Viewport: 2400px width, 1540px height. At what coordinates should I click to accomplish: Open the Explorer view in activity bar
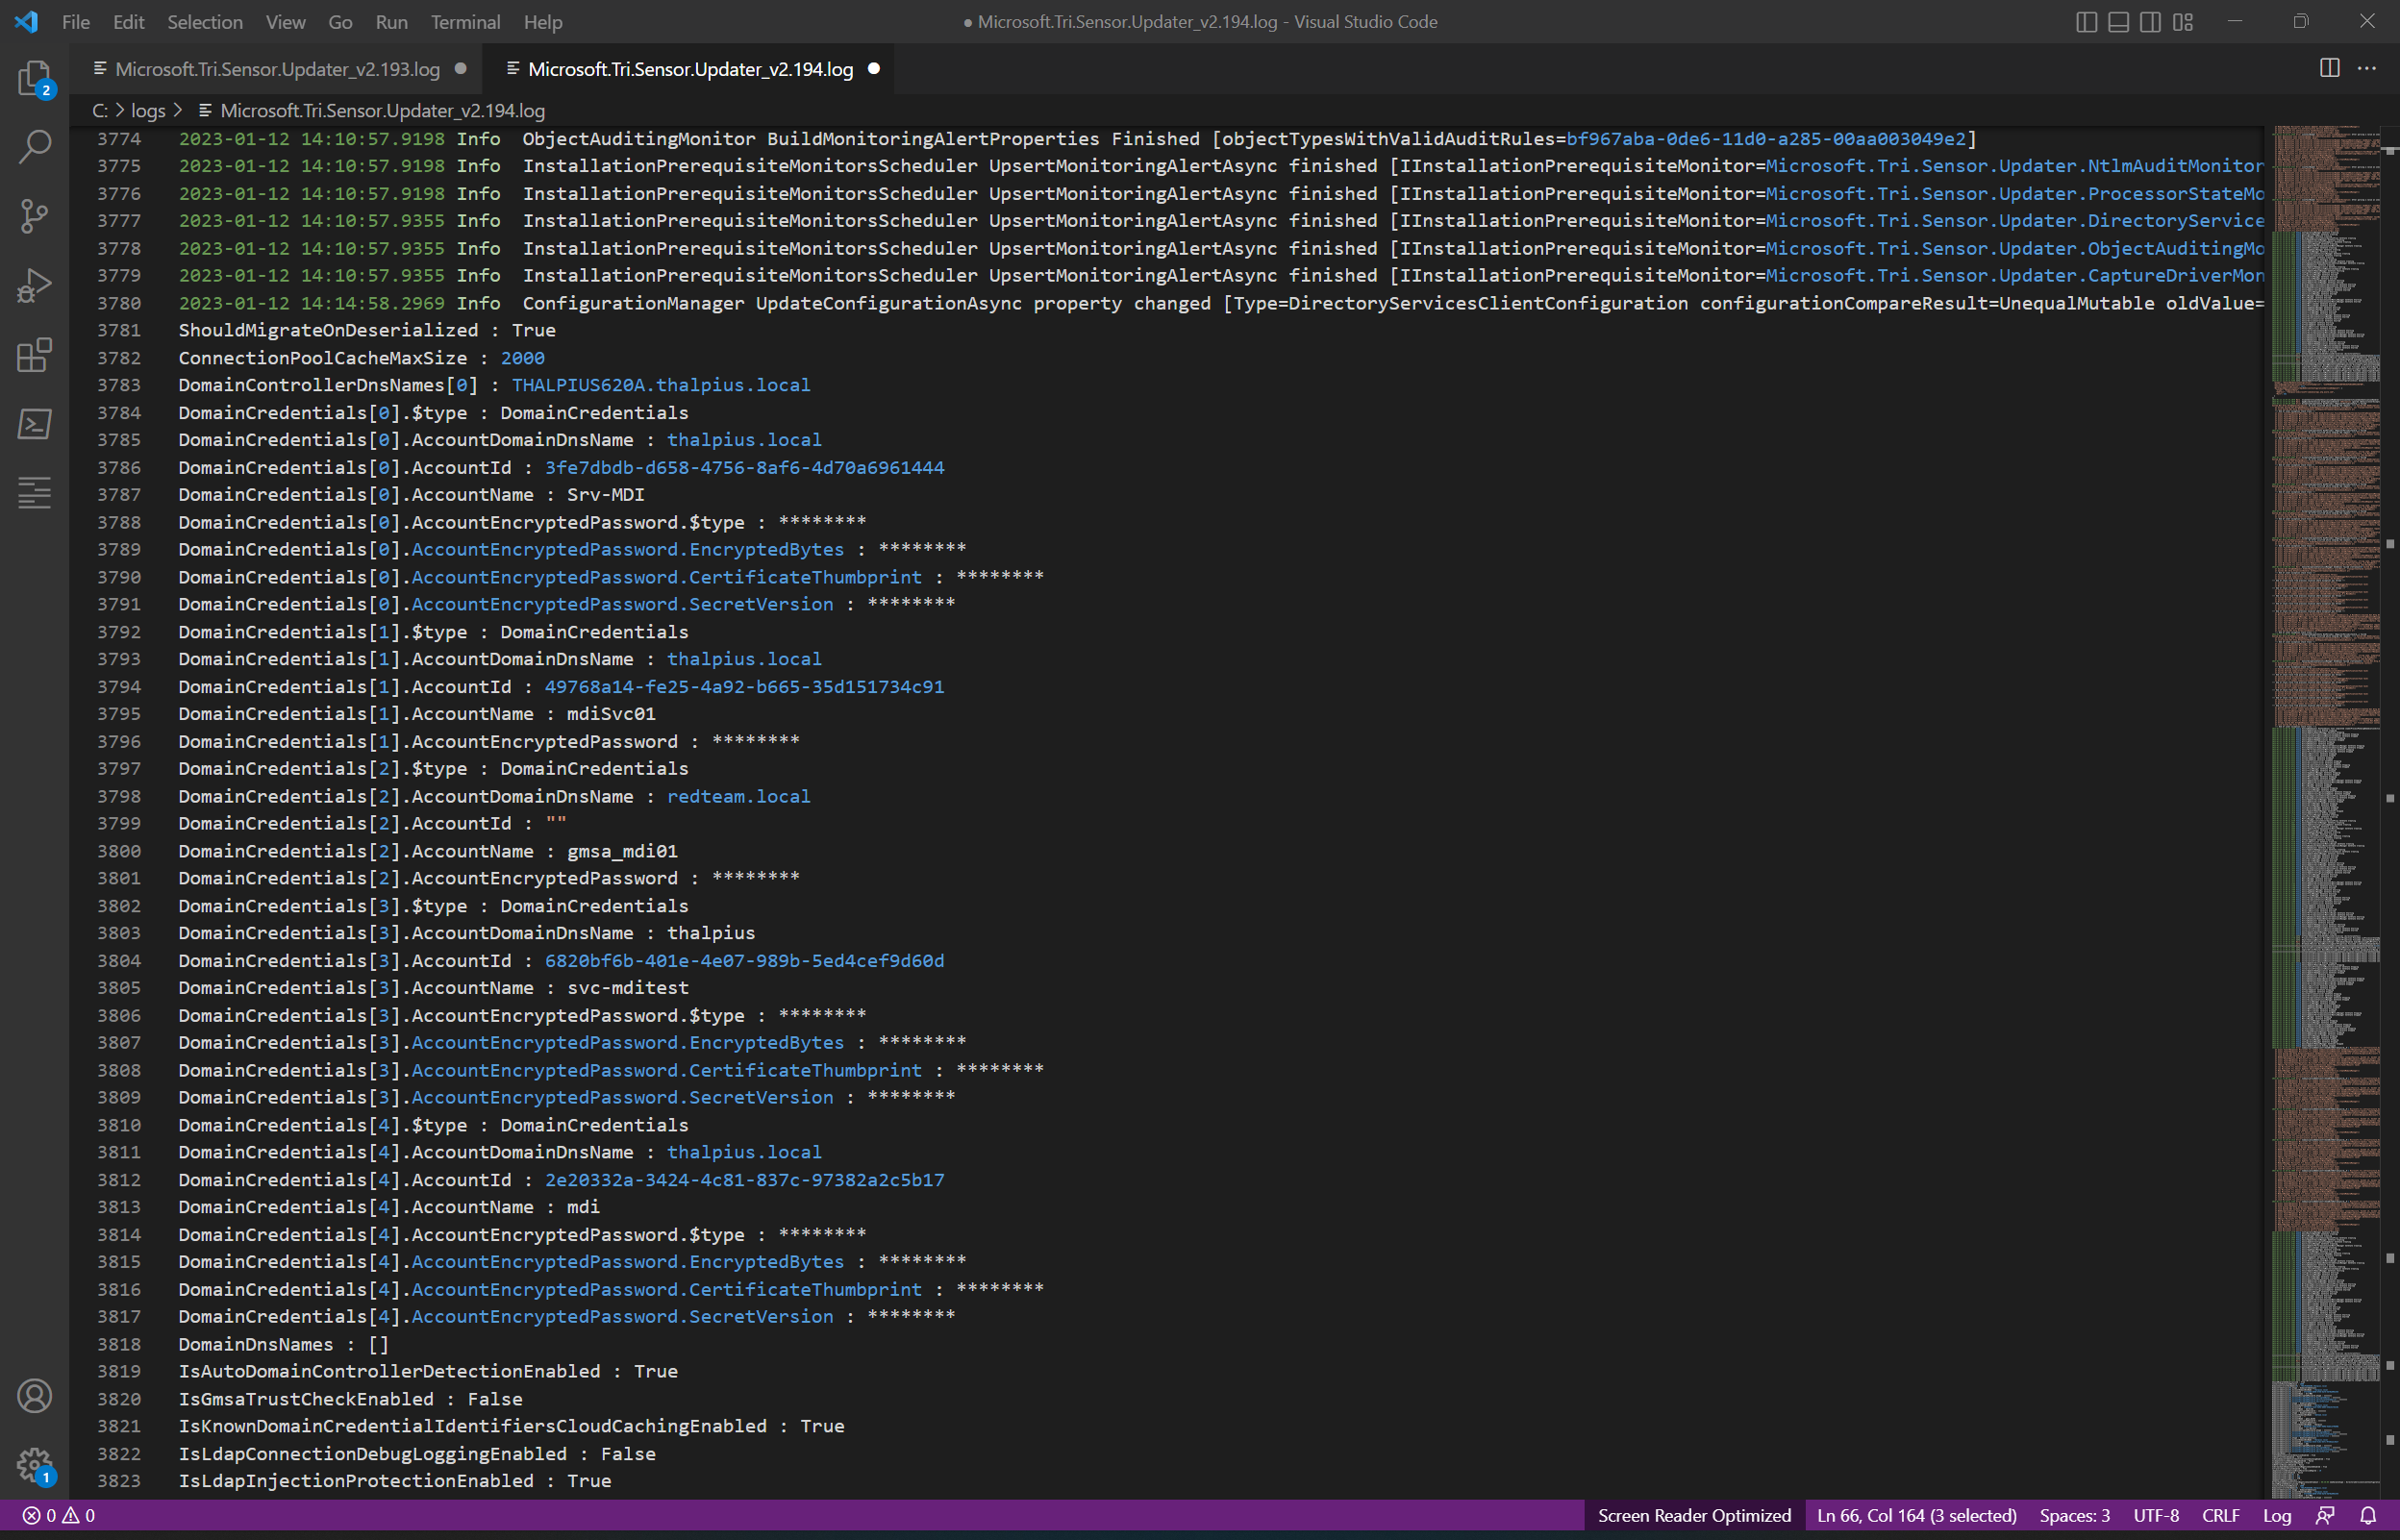click(x=34, y=78)
